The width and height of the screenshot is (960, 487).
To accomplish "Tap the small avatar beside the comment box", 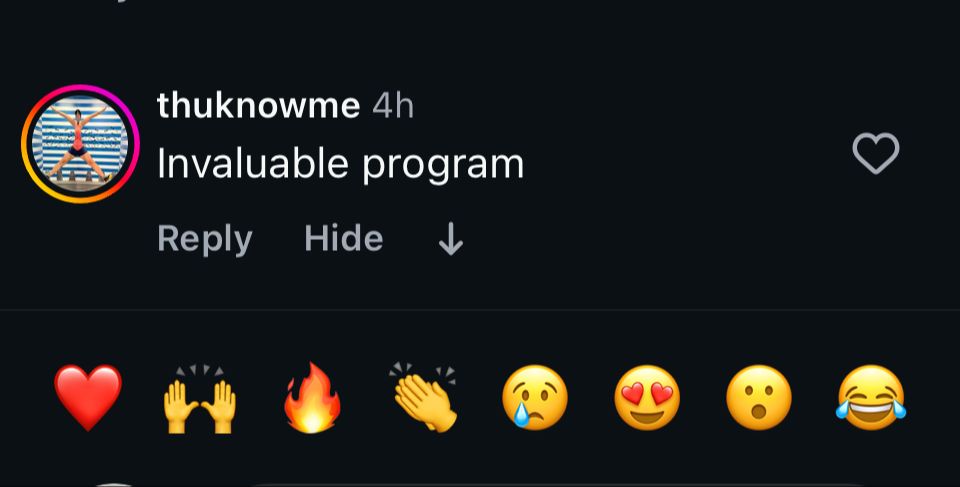I will pyautogui.click(x=115, y=485).
